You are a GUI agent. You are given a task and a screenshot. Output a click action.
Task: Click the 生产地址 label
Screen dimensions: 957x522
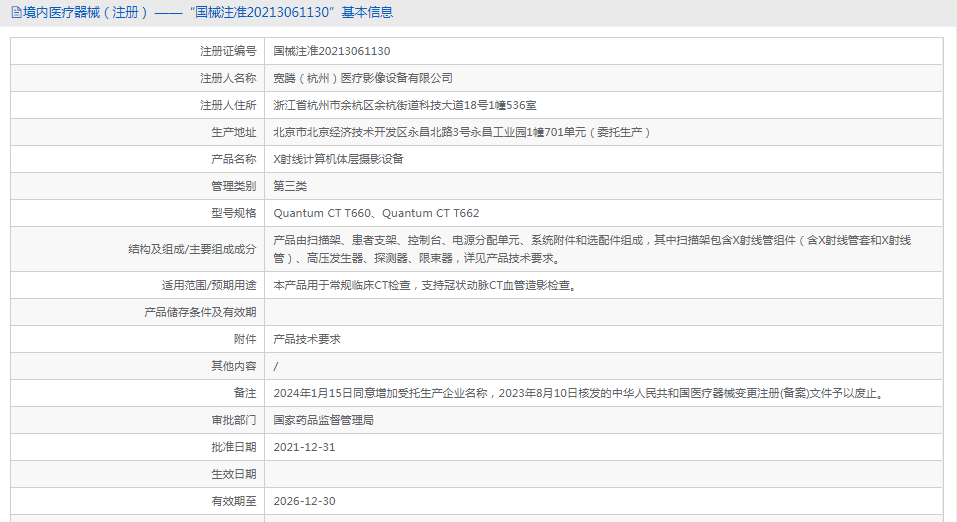(x=234, y=132)
